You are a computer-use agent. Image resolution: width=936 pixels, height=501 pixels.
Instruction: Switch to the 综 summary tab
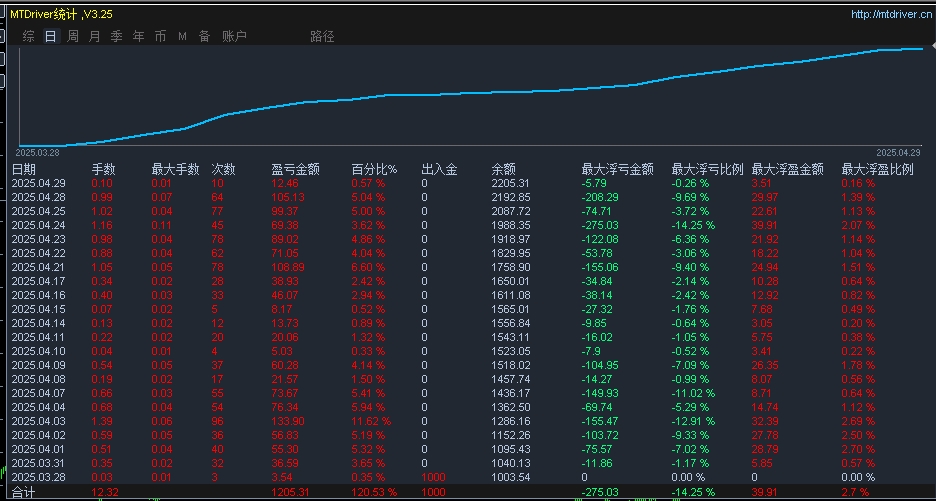tap(28, 36)
